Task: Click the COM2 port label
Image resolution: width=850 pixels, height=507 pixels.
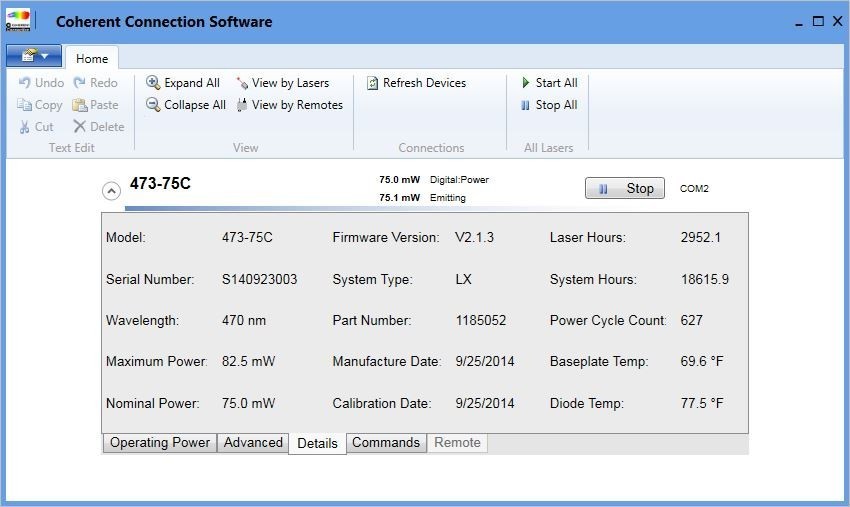Action: pyautogui.click(x=694, y=189)
